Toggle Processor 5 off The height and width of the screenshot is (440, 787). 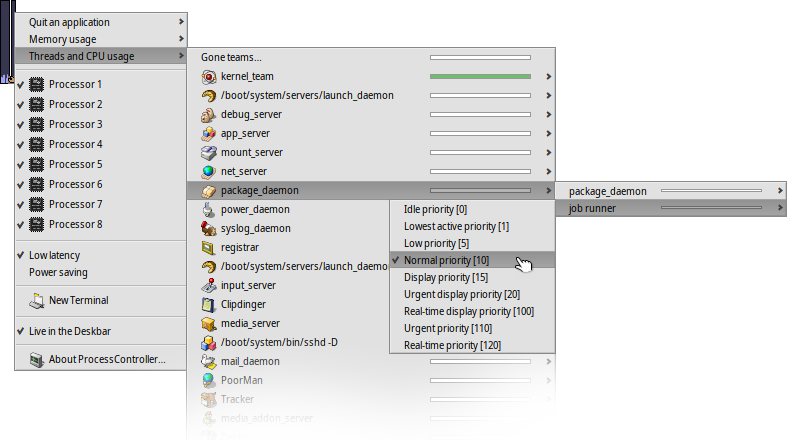100,165
